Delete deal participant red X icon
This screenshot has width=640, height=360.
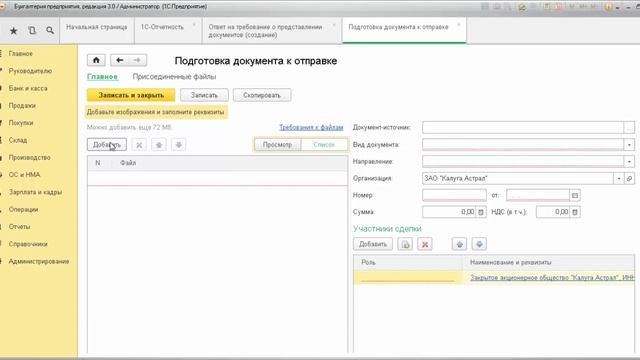(425, 244)
